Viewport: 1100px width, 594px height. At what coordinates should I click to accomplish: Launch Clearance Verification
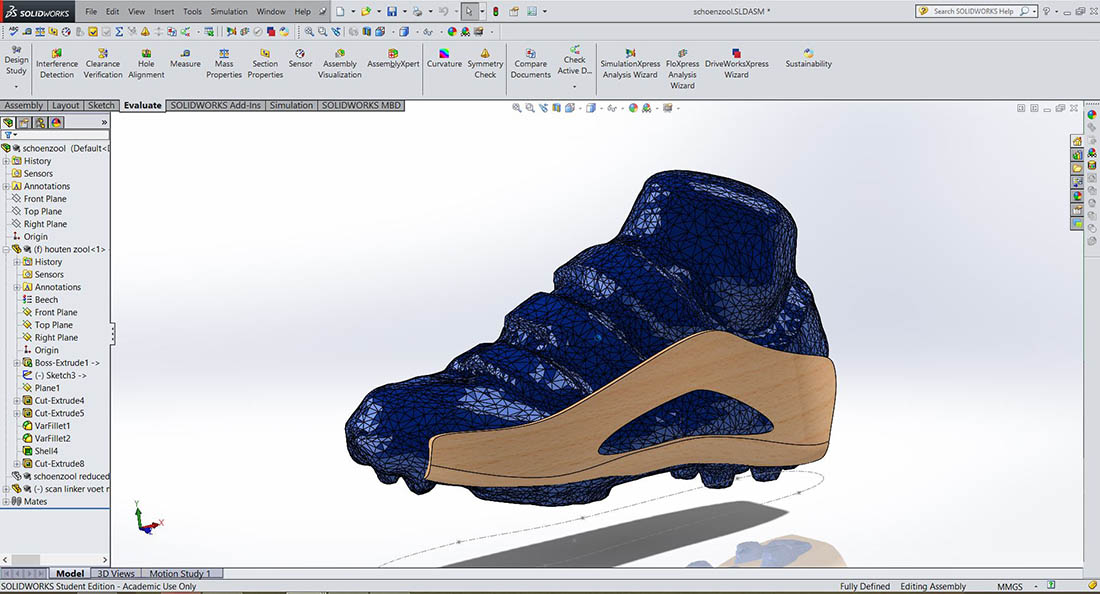103,64
